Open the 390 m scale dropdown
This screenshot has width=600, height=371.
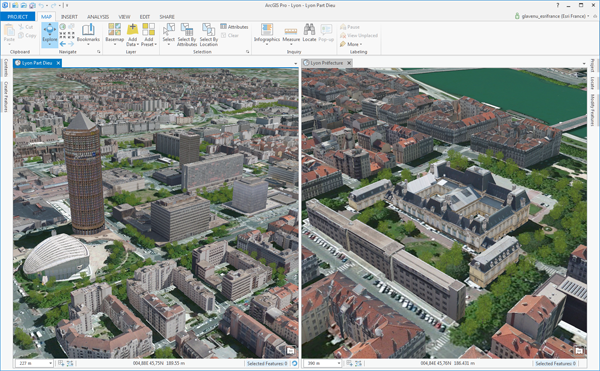tap(339, 363)
